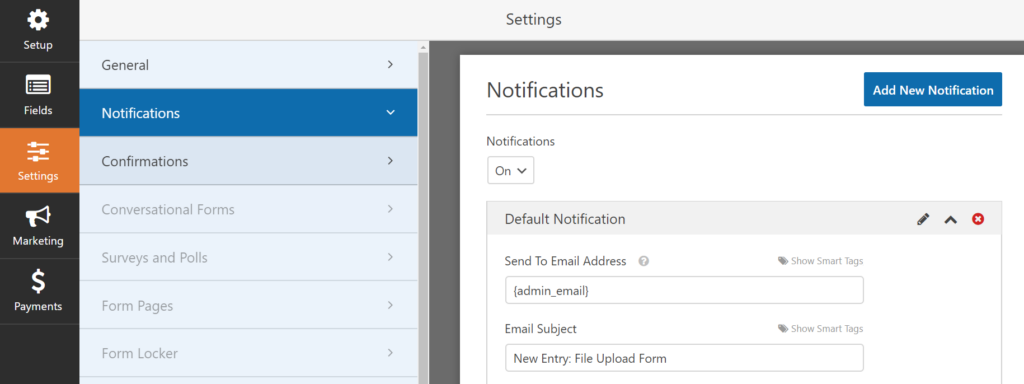Click Add New Notification button
The width and height of the screenshot is (1024, 384).
(933, 89)
